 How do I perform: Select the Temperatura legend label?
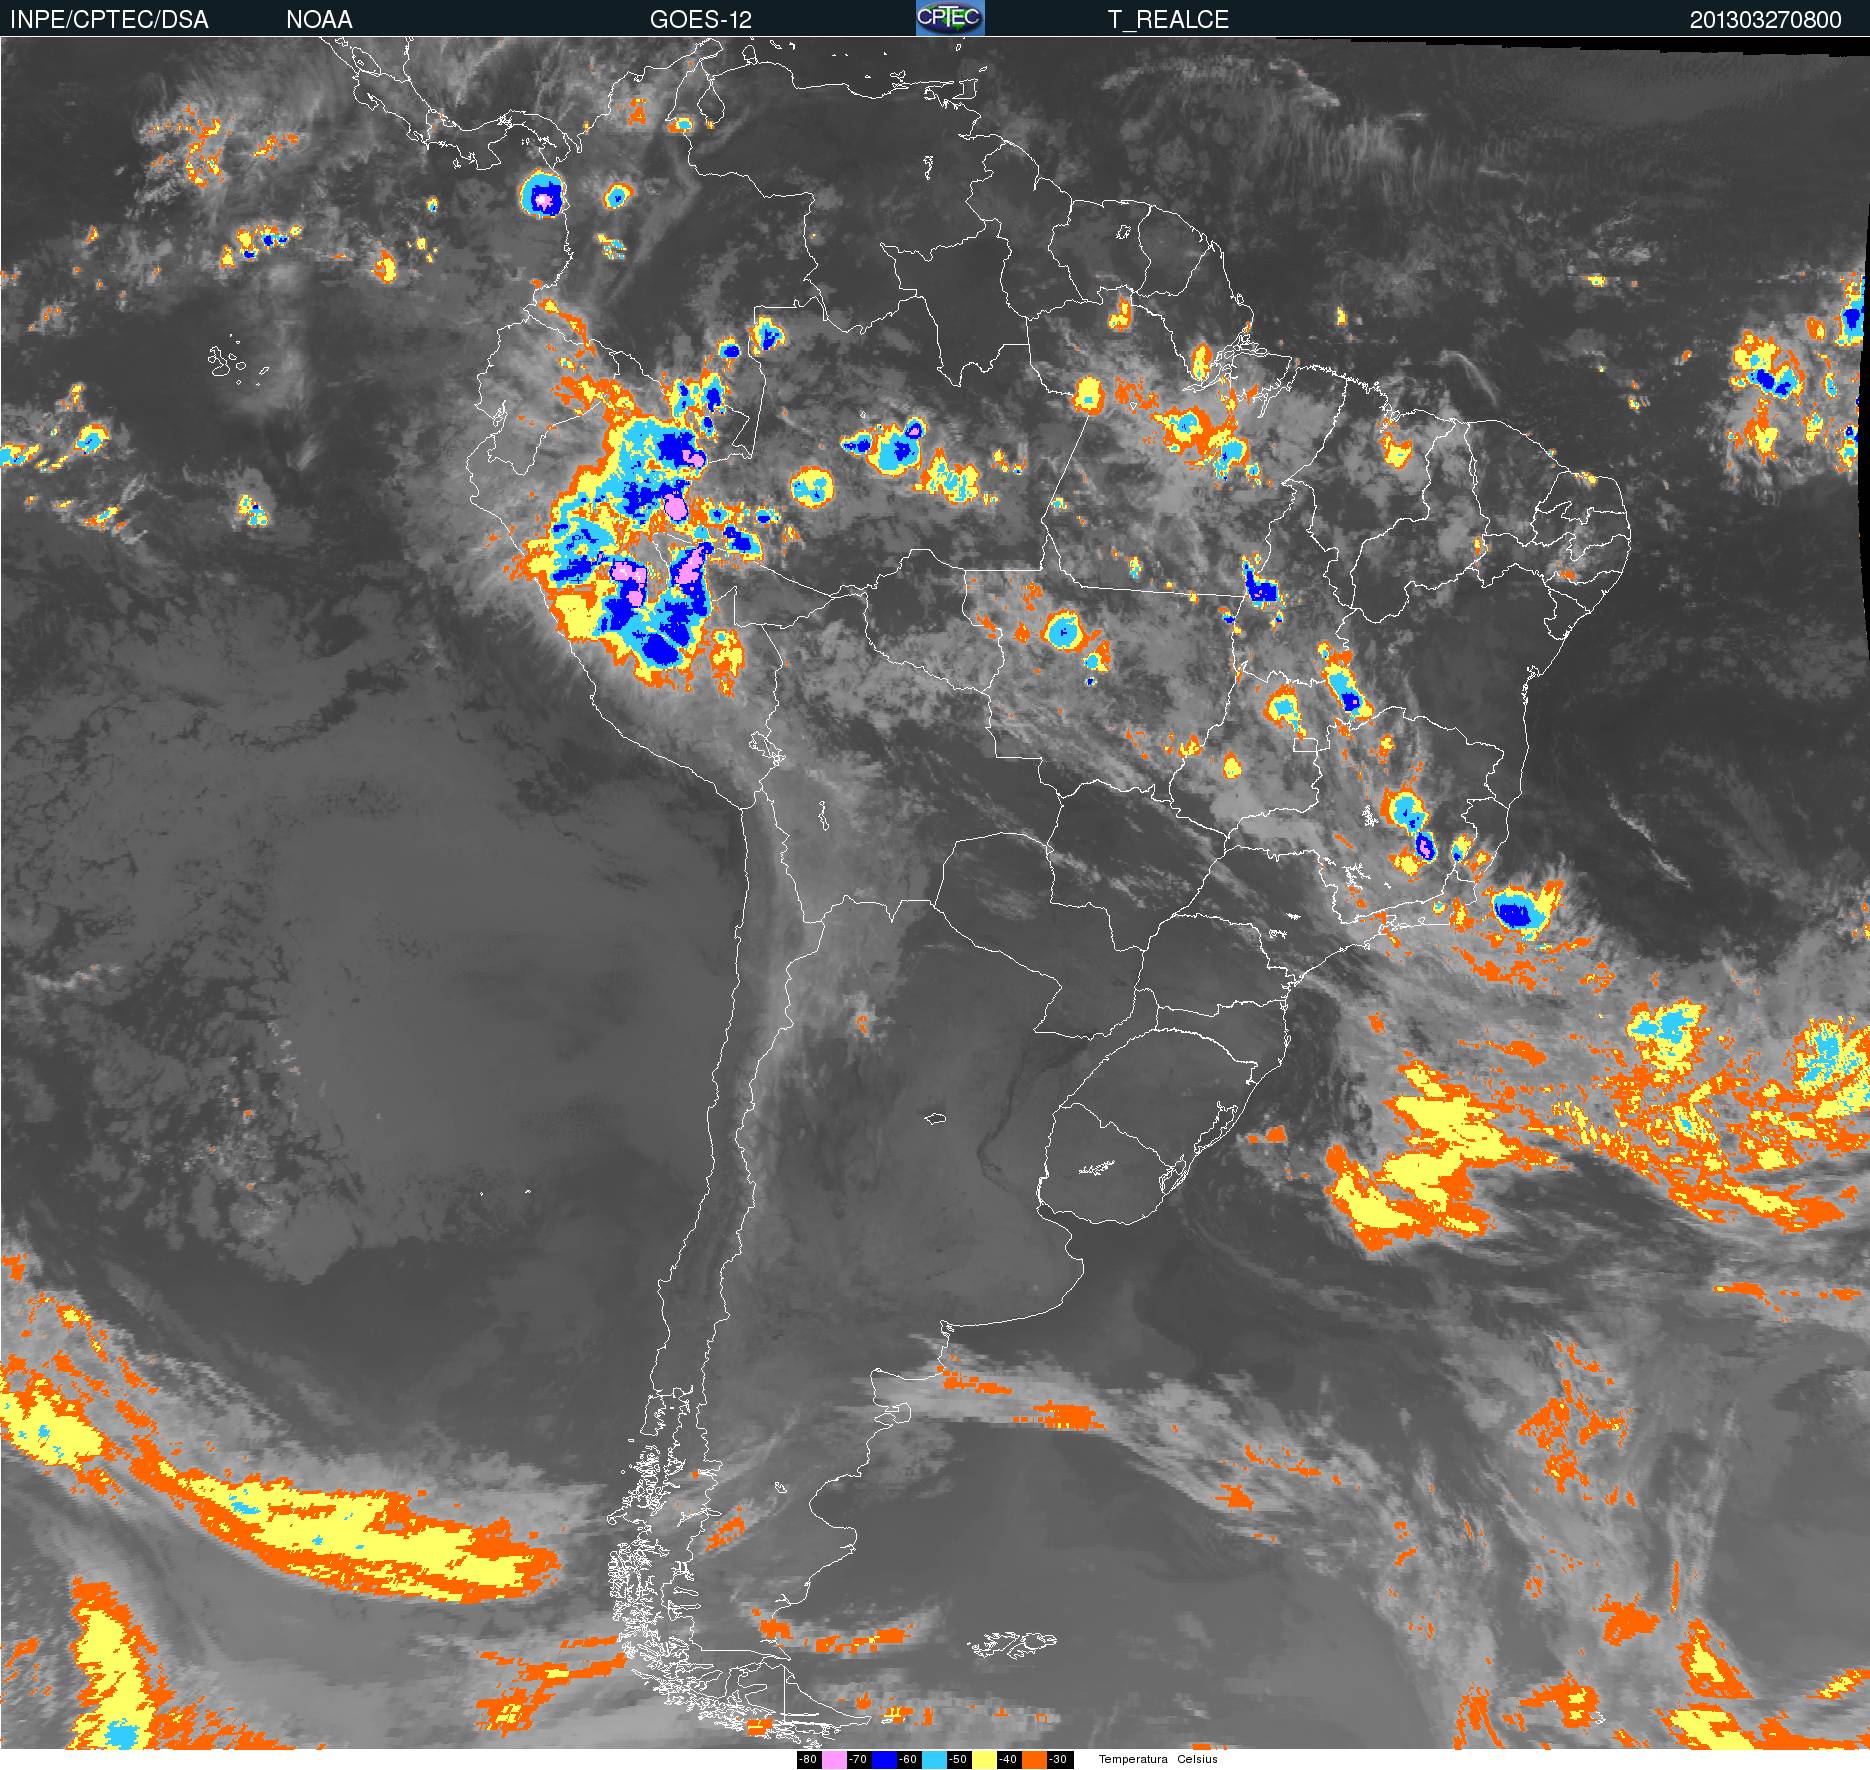[x=1133, y=1759]
